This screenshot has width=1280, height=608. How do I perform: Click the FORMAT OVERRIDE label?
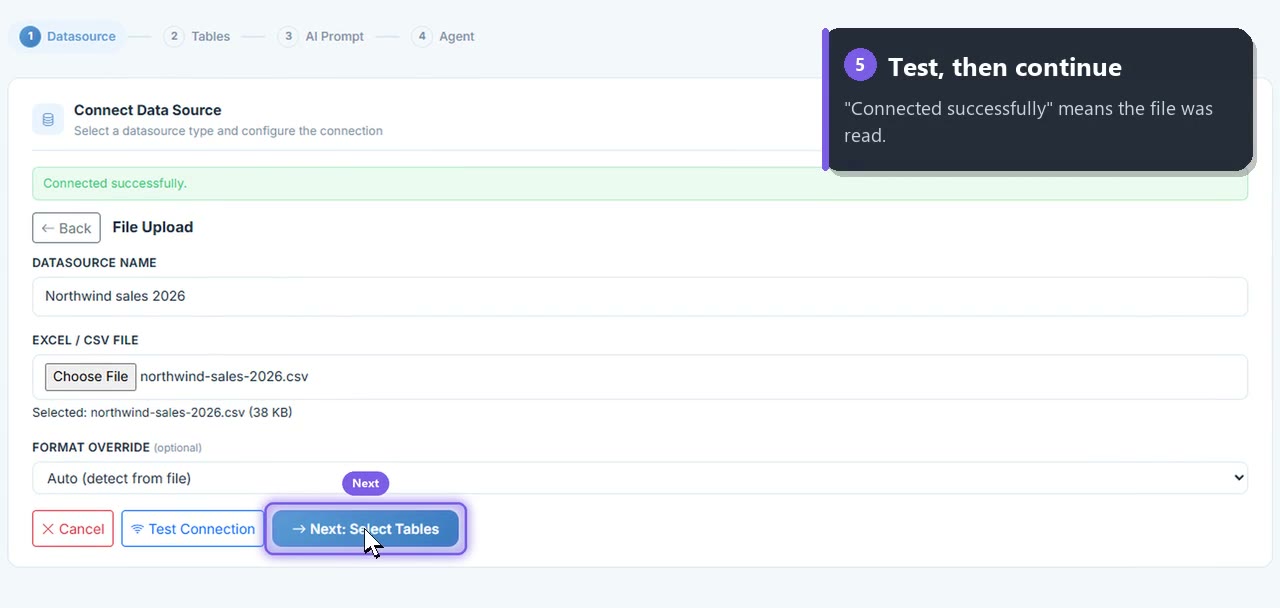coord(91,448)
